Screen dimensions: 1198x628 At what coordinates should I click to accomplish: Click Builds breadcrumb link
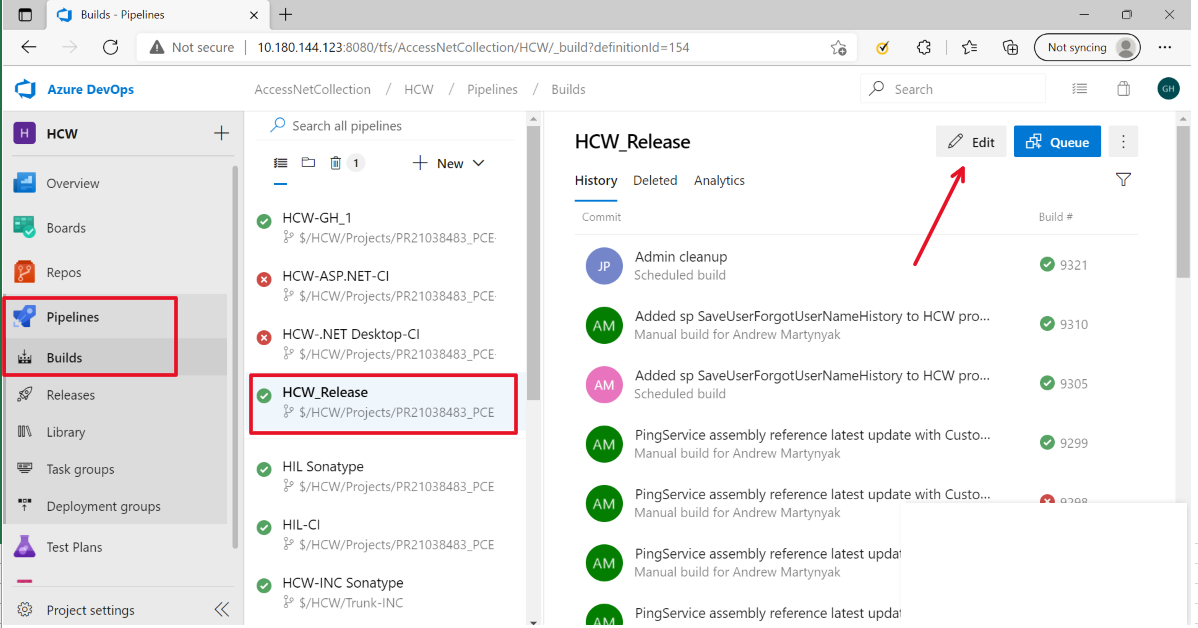[x=568, y=89]
